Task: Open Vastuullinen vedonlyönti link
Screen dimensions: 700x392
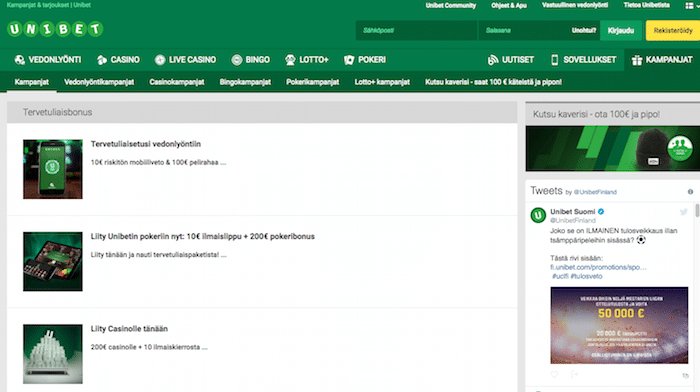Action: point(575,5)
